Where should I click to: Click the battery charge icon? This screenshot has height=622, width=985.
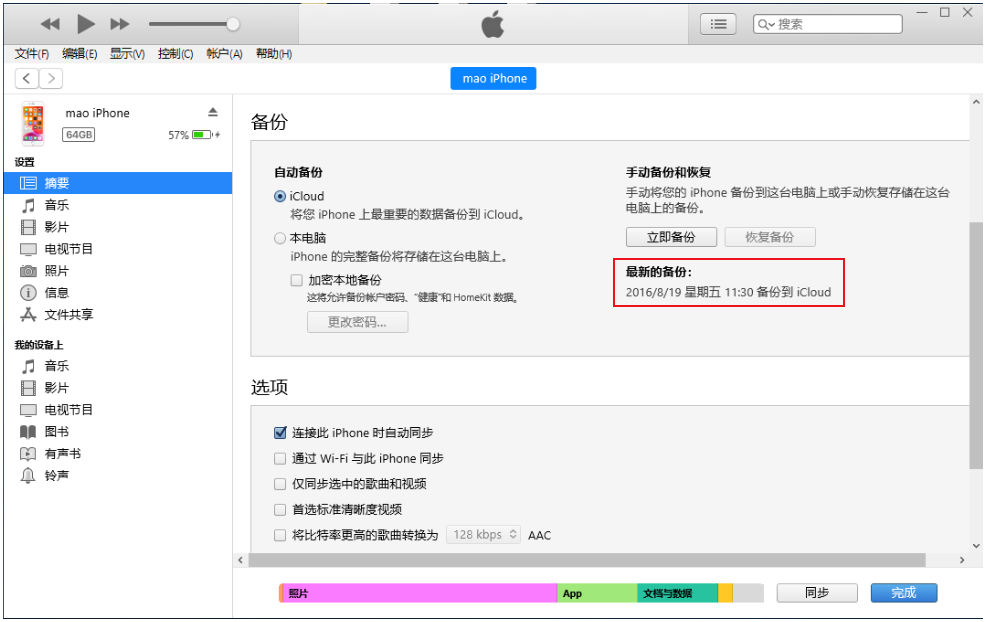tap(203, 134)
